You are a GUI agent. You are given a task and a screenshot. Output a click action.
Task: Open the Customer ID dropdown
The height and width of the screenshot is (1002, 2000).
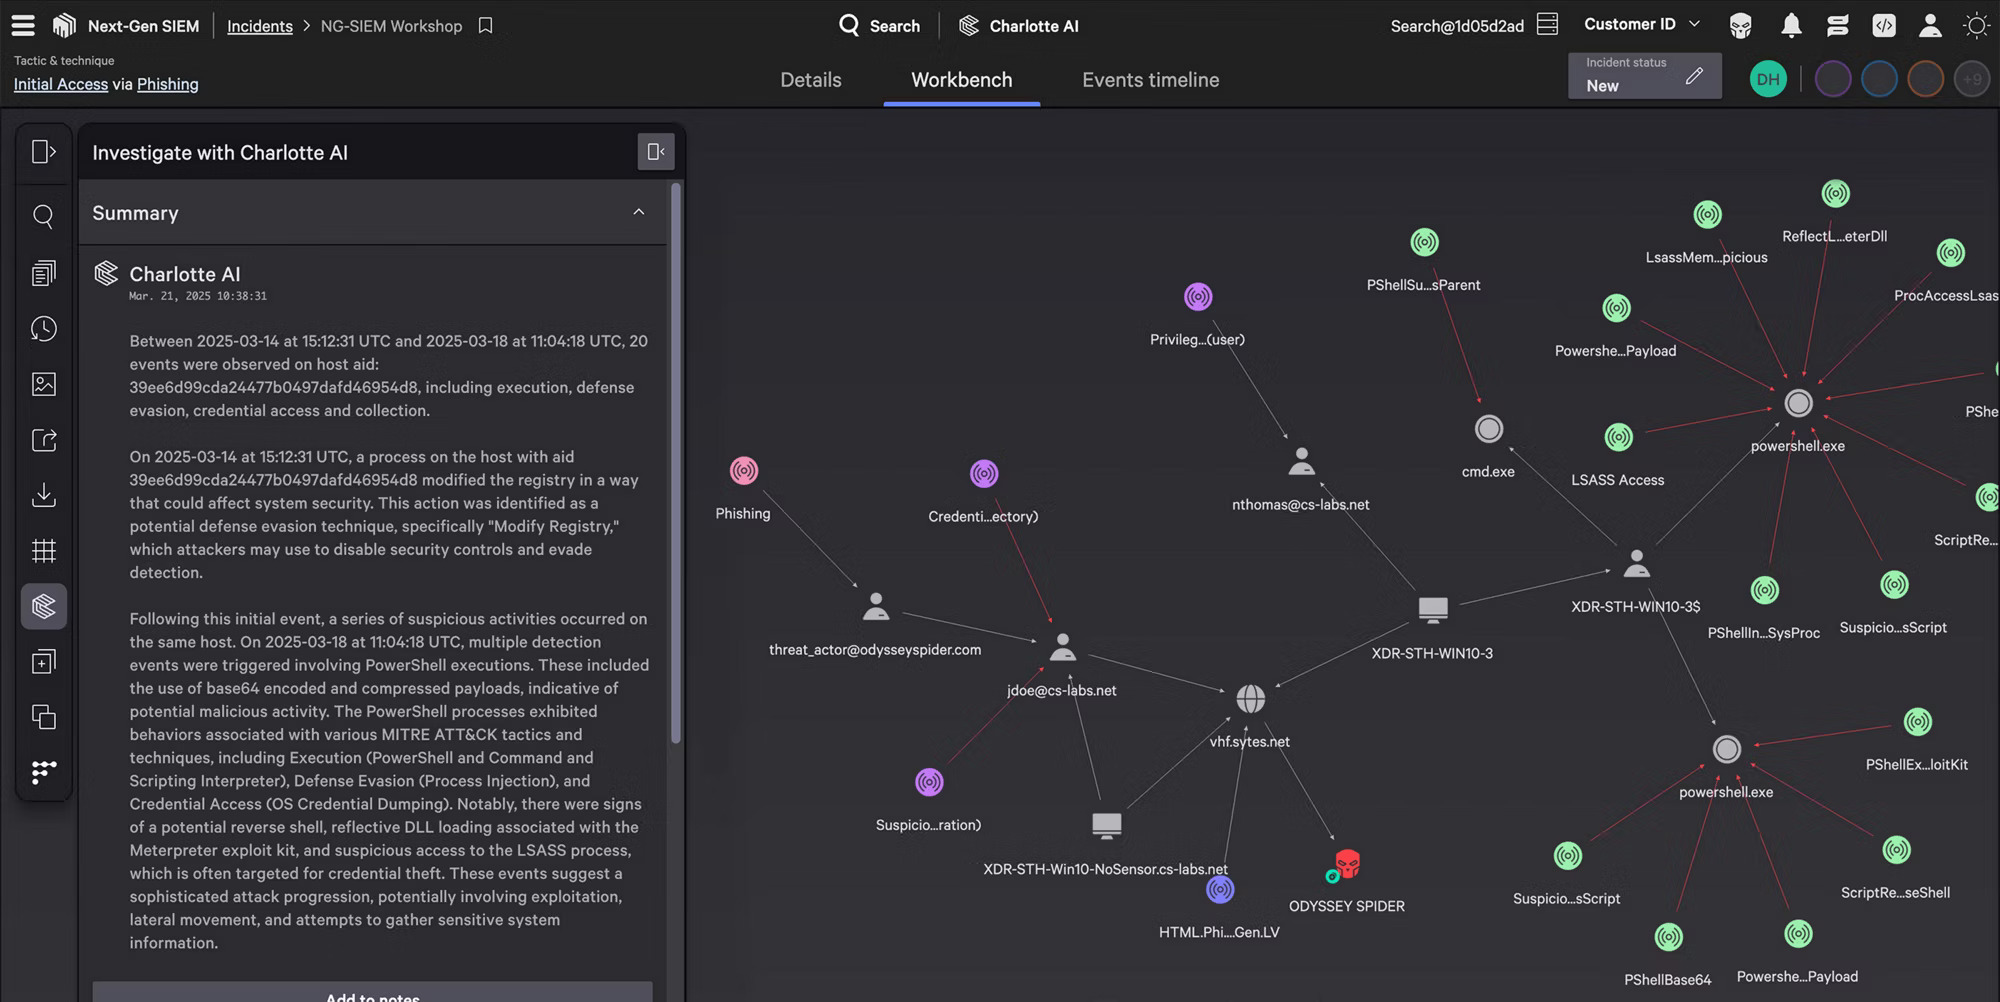tap(1641, 24)
